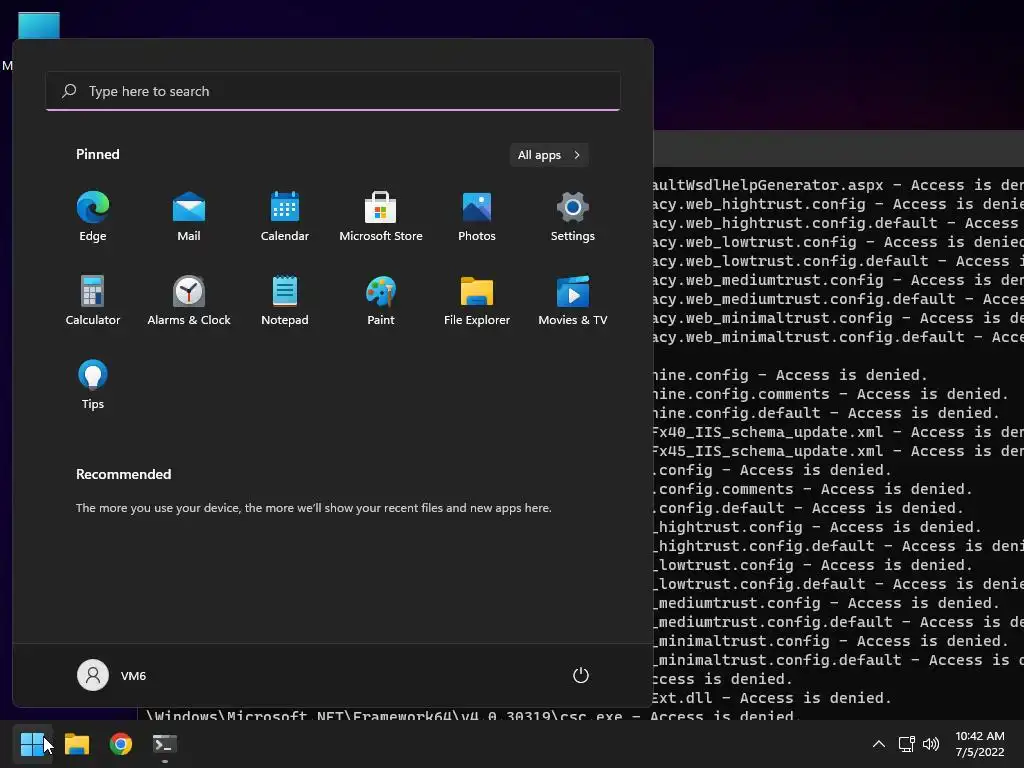Click the All apps button
The image size is (1024, 768).
(549, 155)
